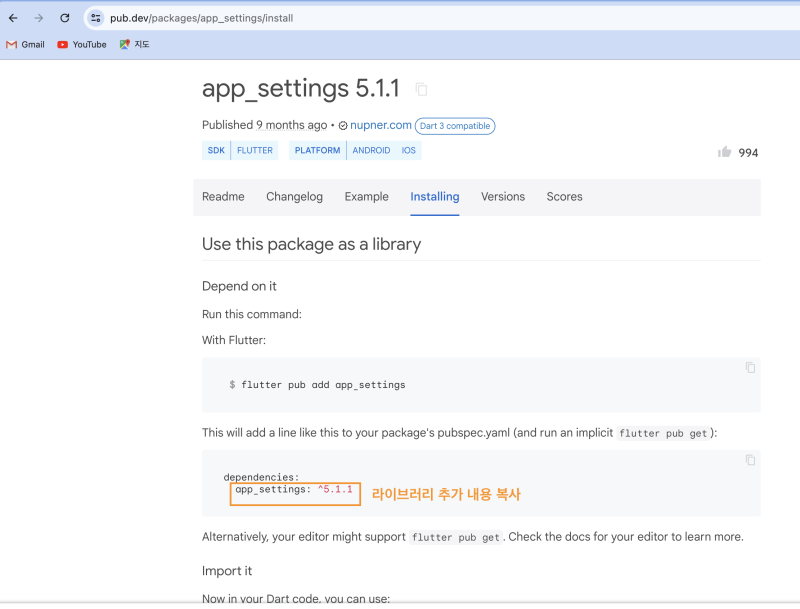Click the browser forward arrow
Viewport: 800px width, 609px height.
point(39,18)
